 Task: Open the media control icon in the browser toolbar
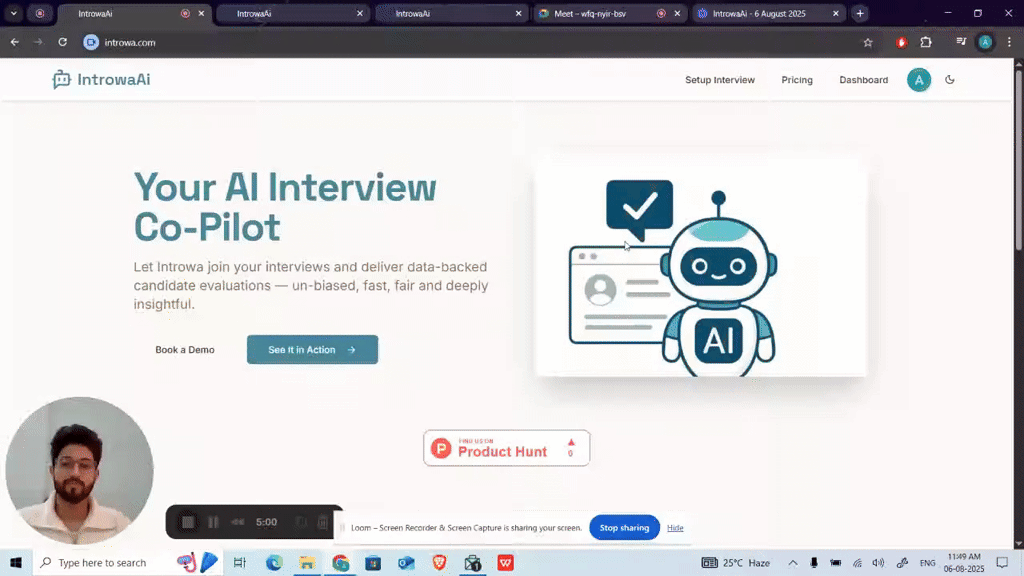point(961,42)
